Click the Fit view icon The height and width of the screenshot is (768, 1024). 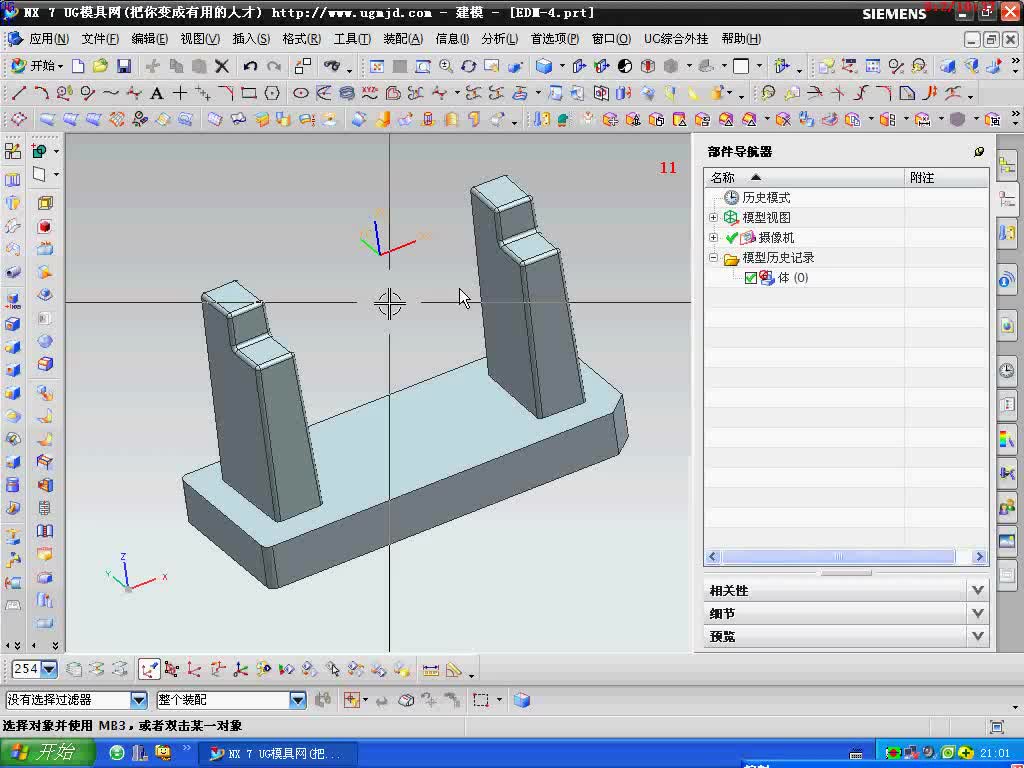tap(377, 66)
